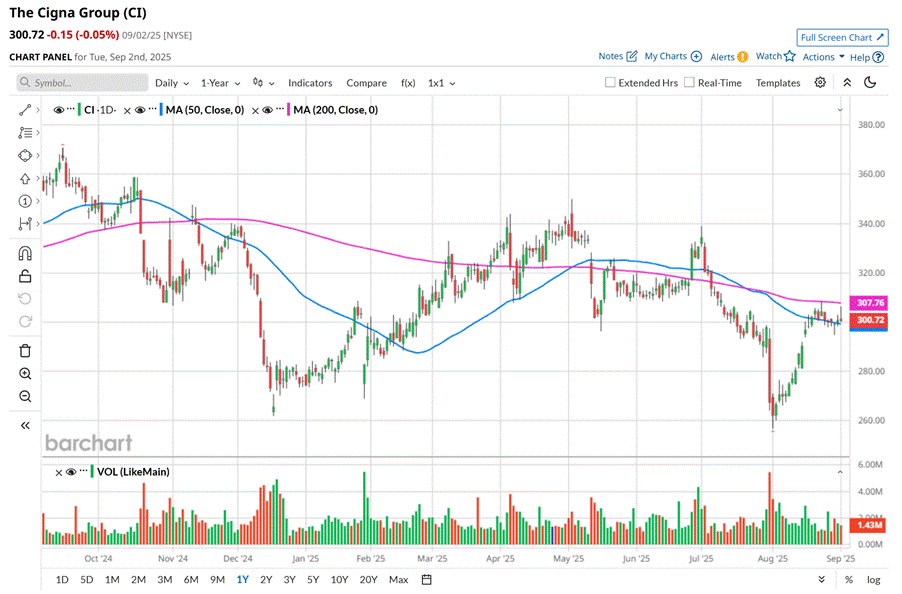Viewport: 902px width, 594px height.
Task: Remove the MA 200 indicator
Action: pyautogui.click(x=255, y=110)
